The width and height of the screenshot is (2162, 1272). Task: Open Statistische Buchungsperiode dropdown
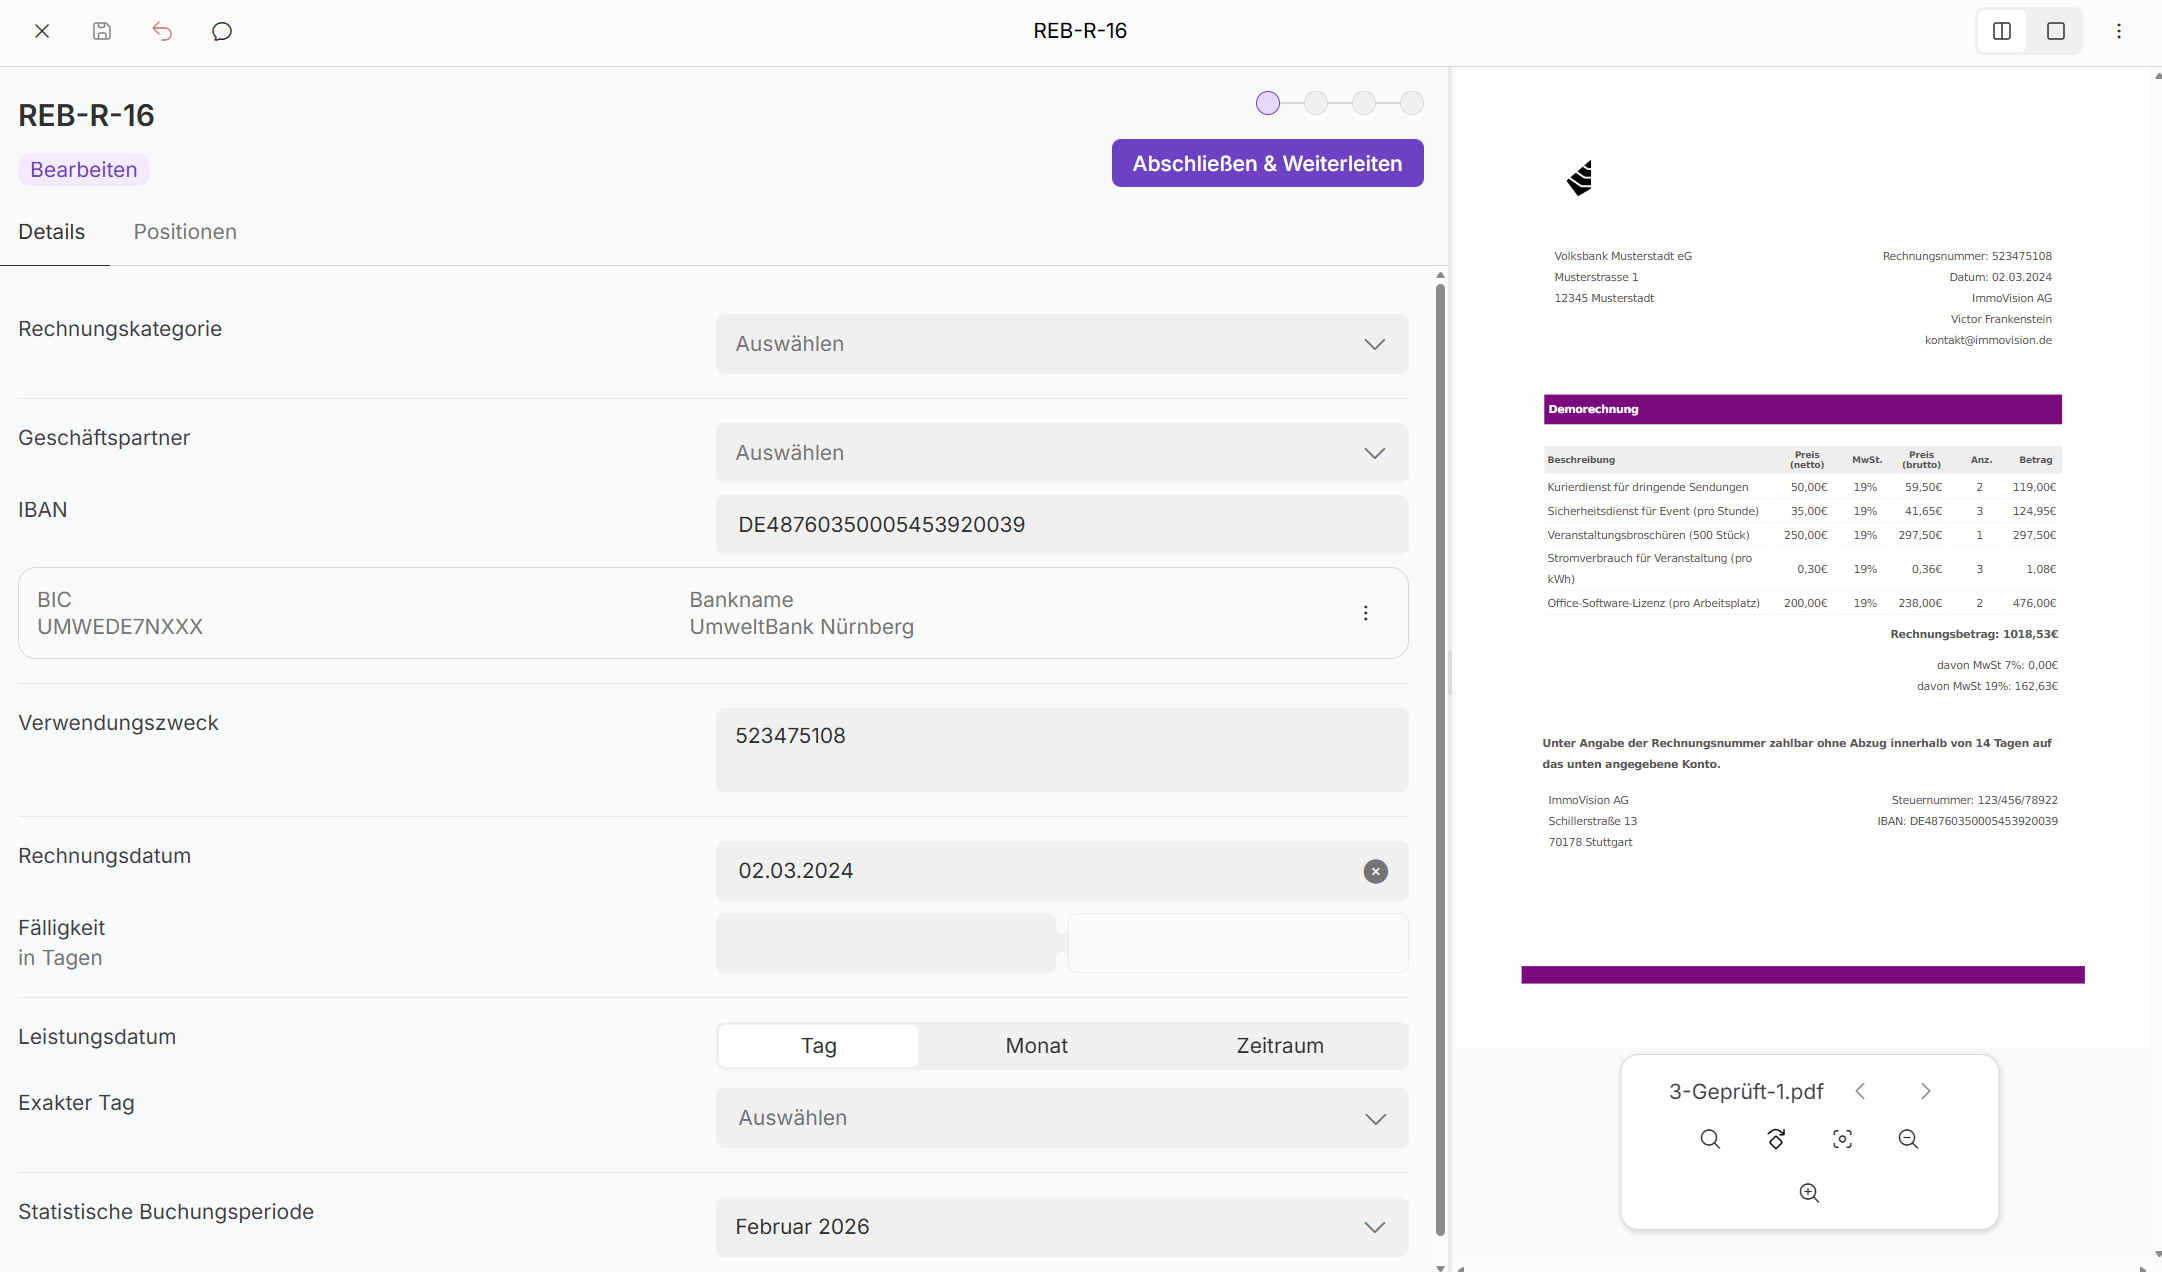[x=1062, y=1227]
